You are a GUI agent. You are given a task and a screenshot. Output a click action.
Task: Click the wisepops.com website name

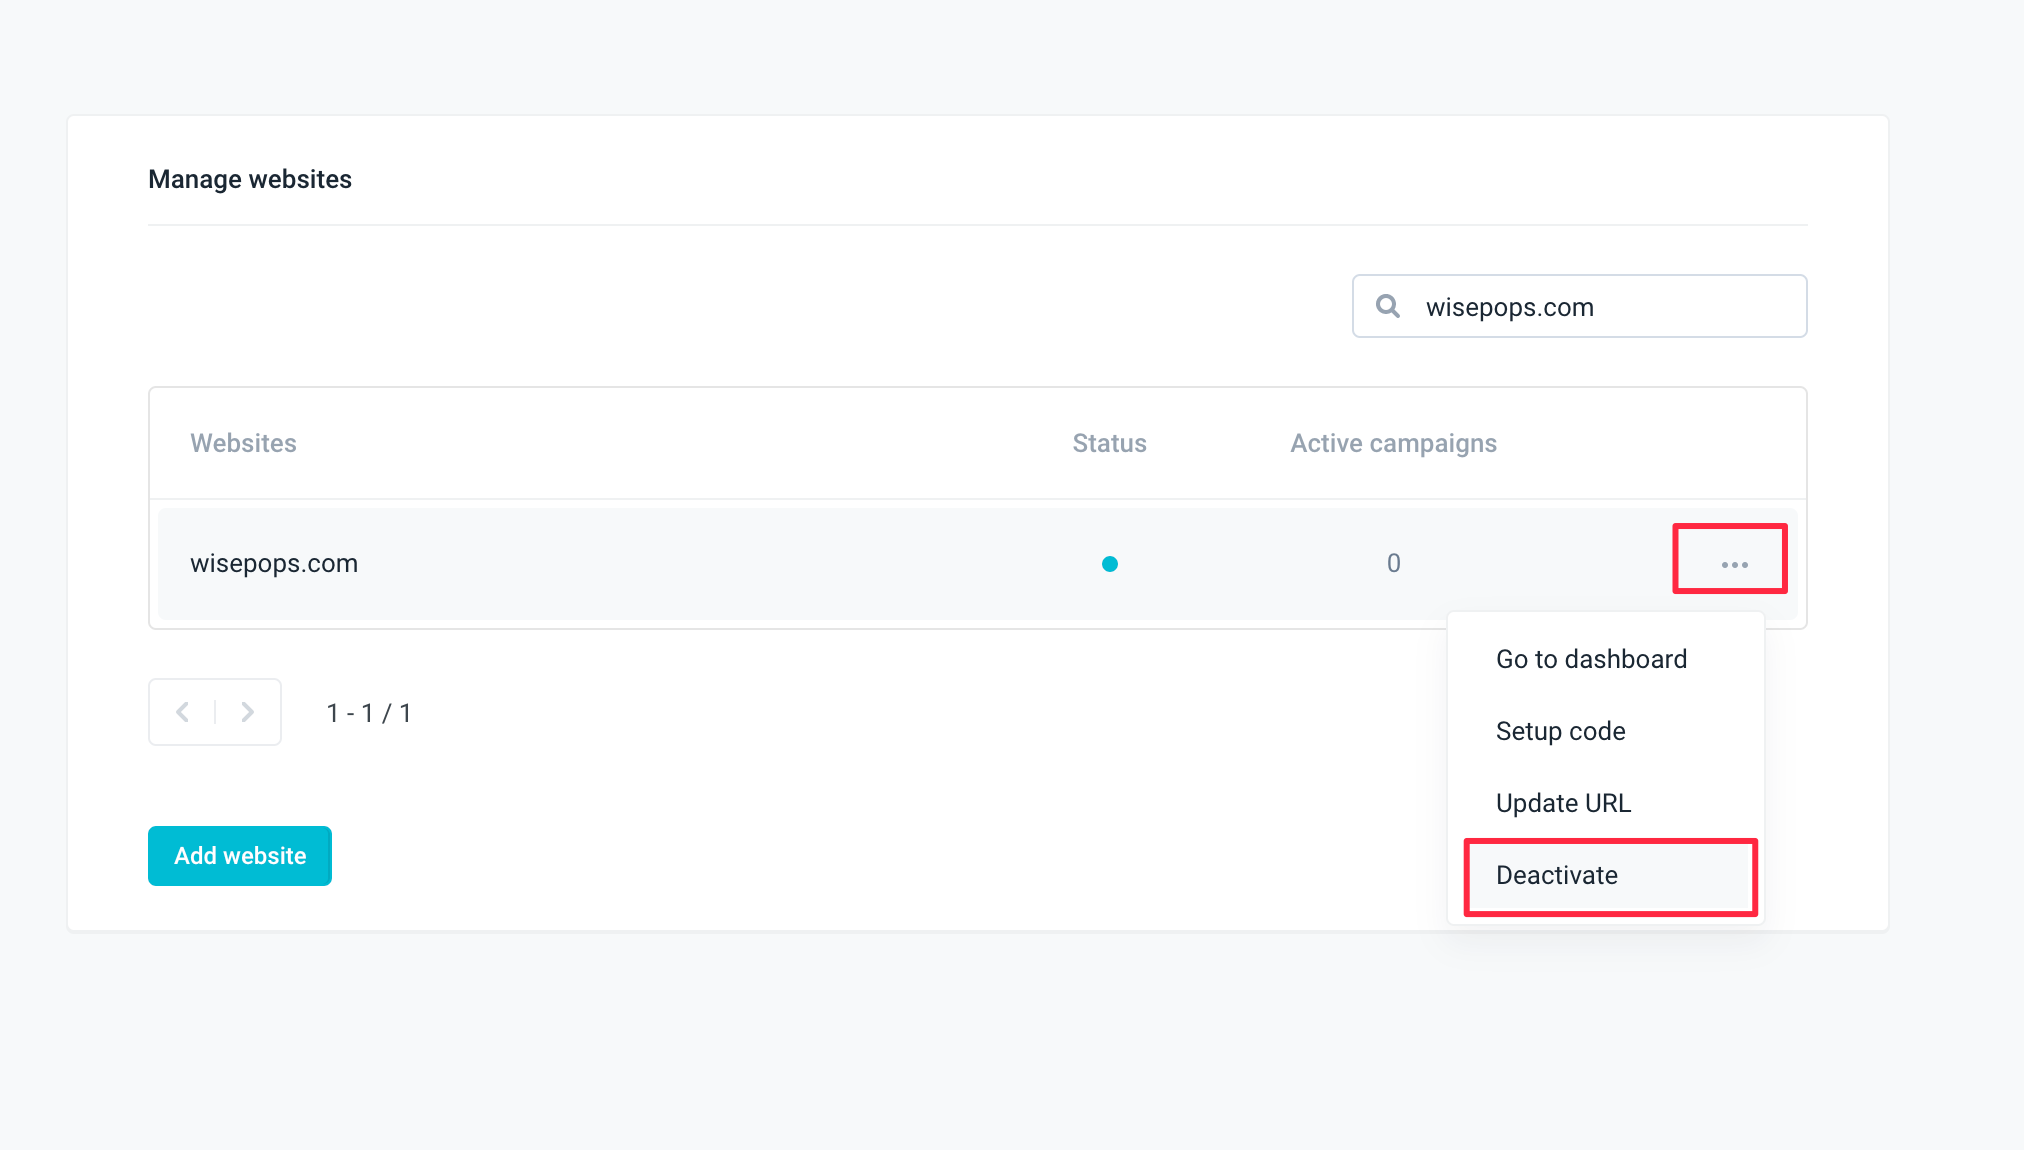point(274,564)
